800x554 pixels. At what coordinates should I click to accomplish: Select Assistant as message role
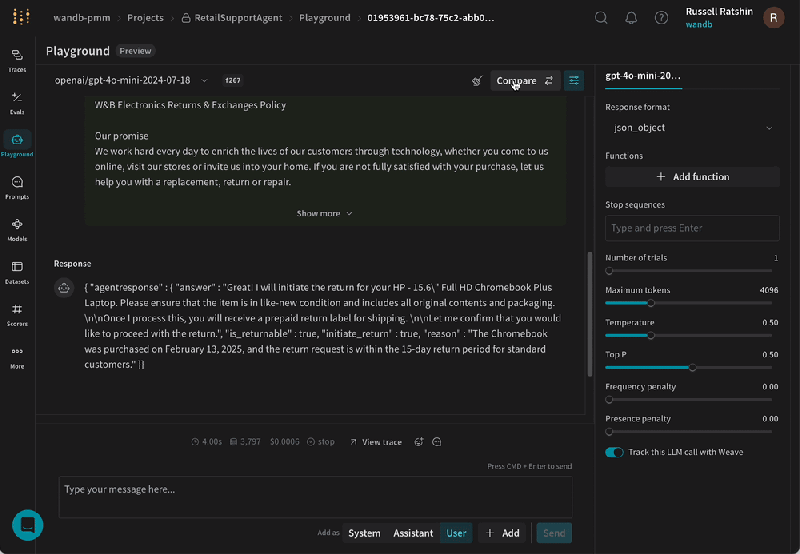(413, 533)
